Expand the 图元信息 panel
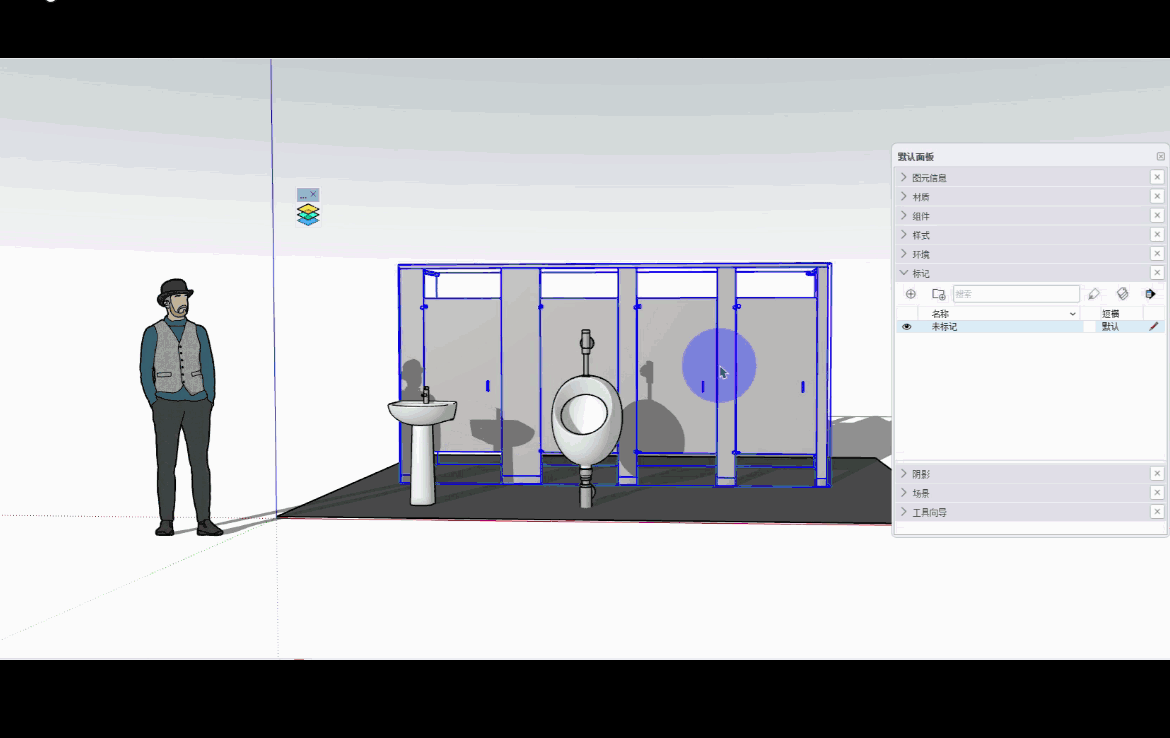The height and width of the screenshot is (738, 1170). click(x=904, y=177)
